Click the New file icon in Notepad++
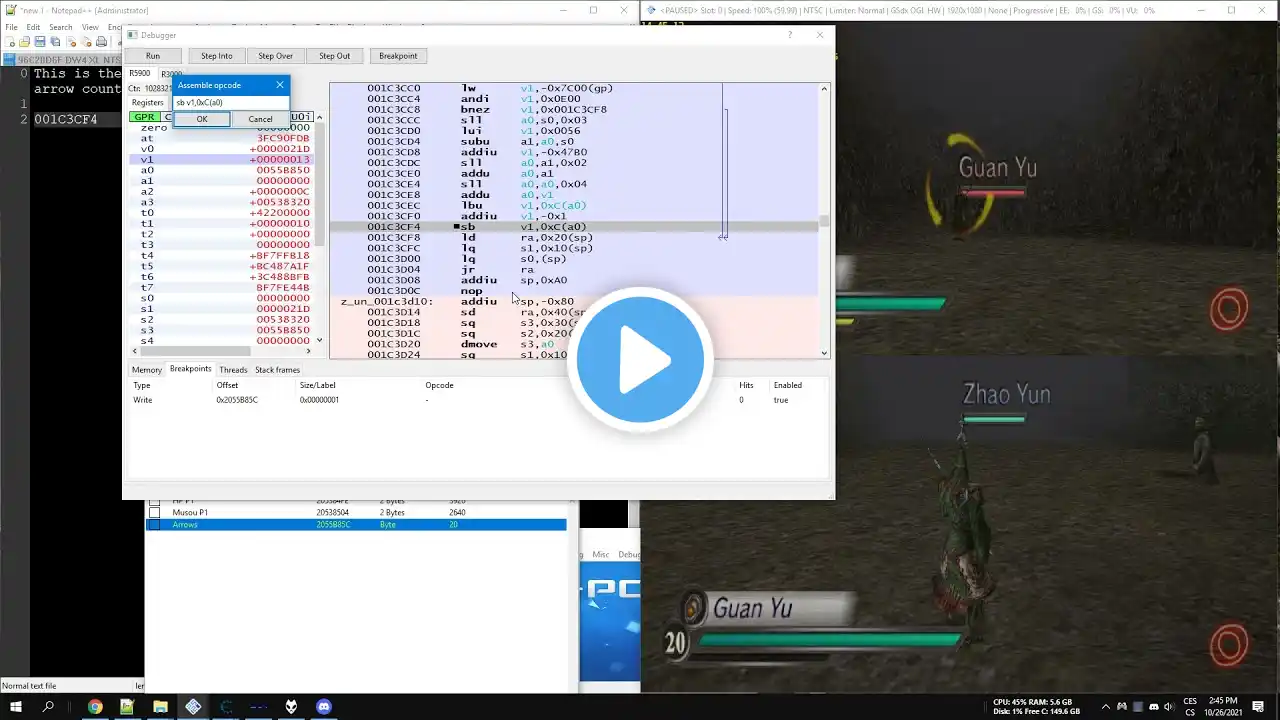This screenshot has width=1280, height=720. pos(11,42)
